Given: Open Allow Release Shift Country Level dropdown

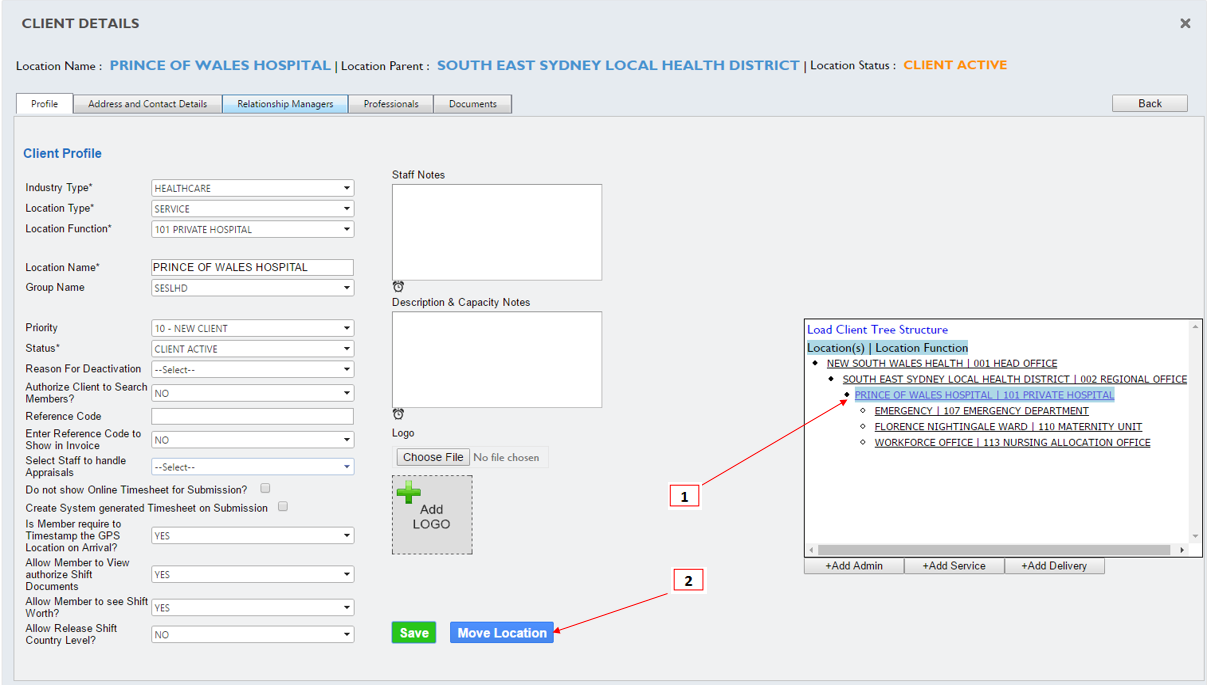Looking at the screenshot, I should click(253, 634).
